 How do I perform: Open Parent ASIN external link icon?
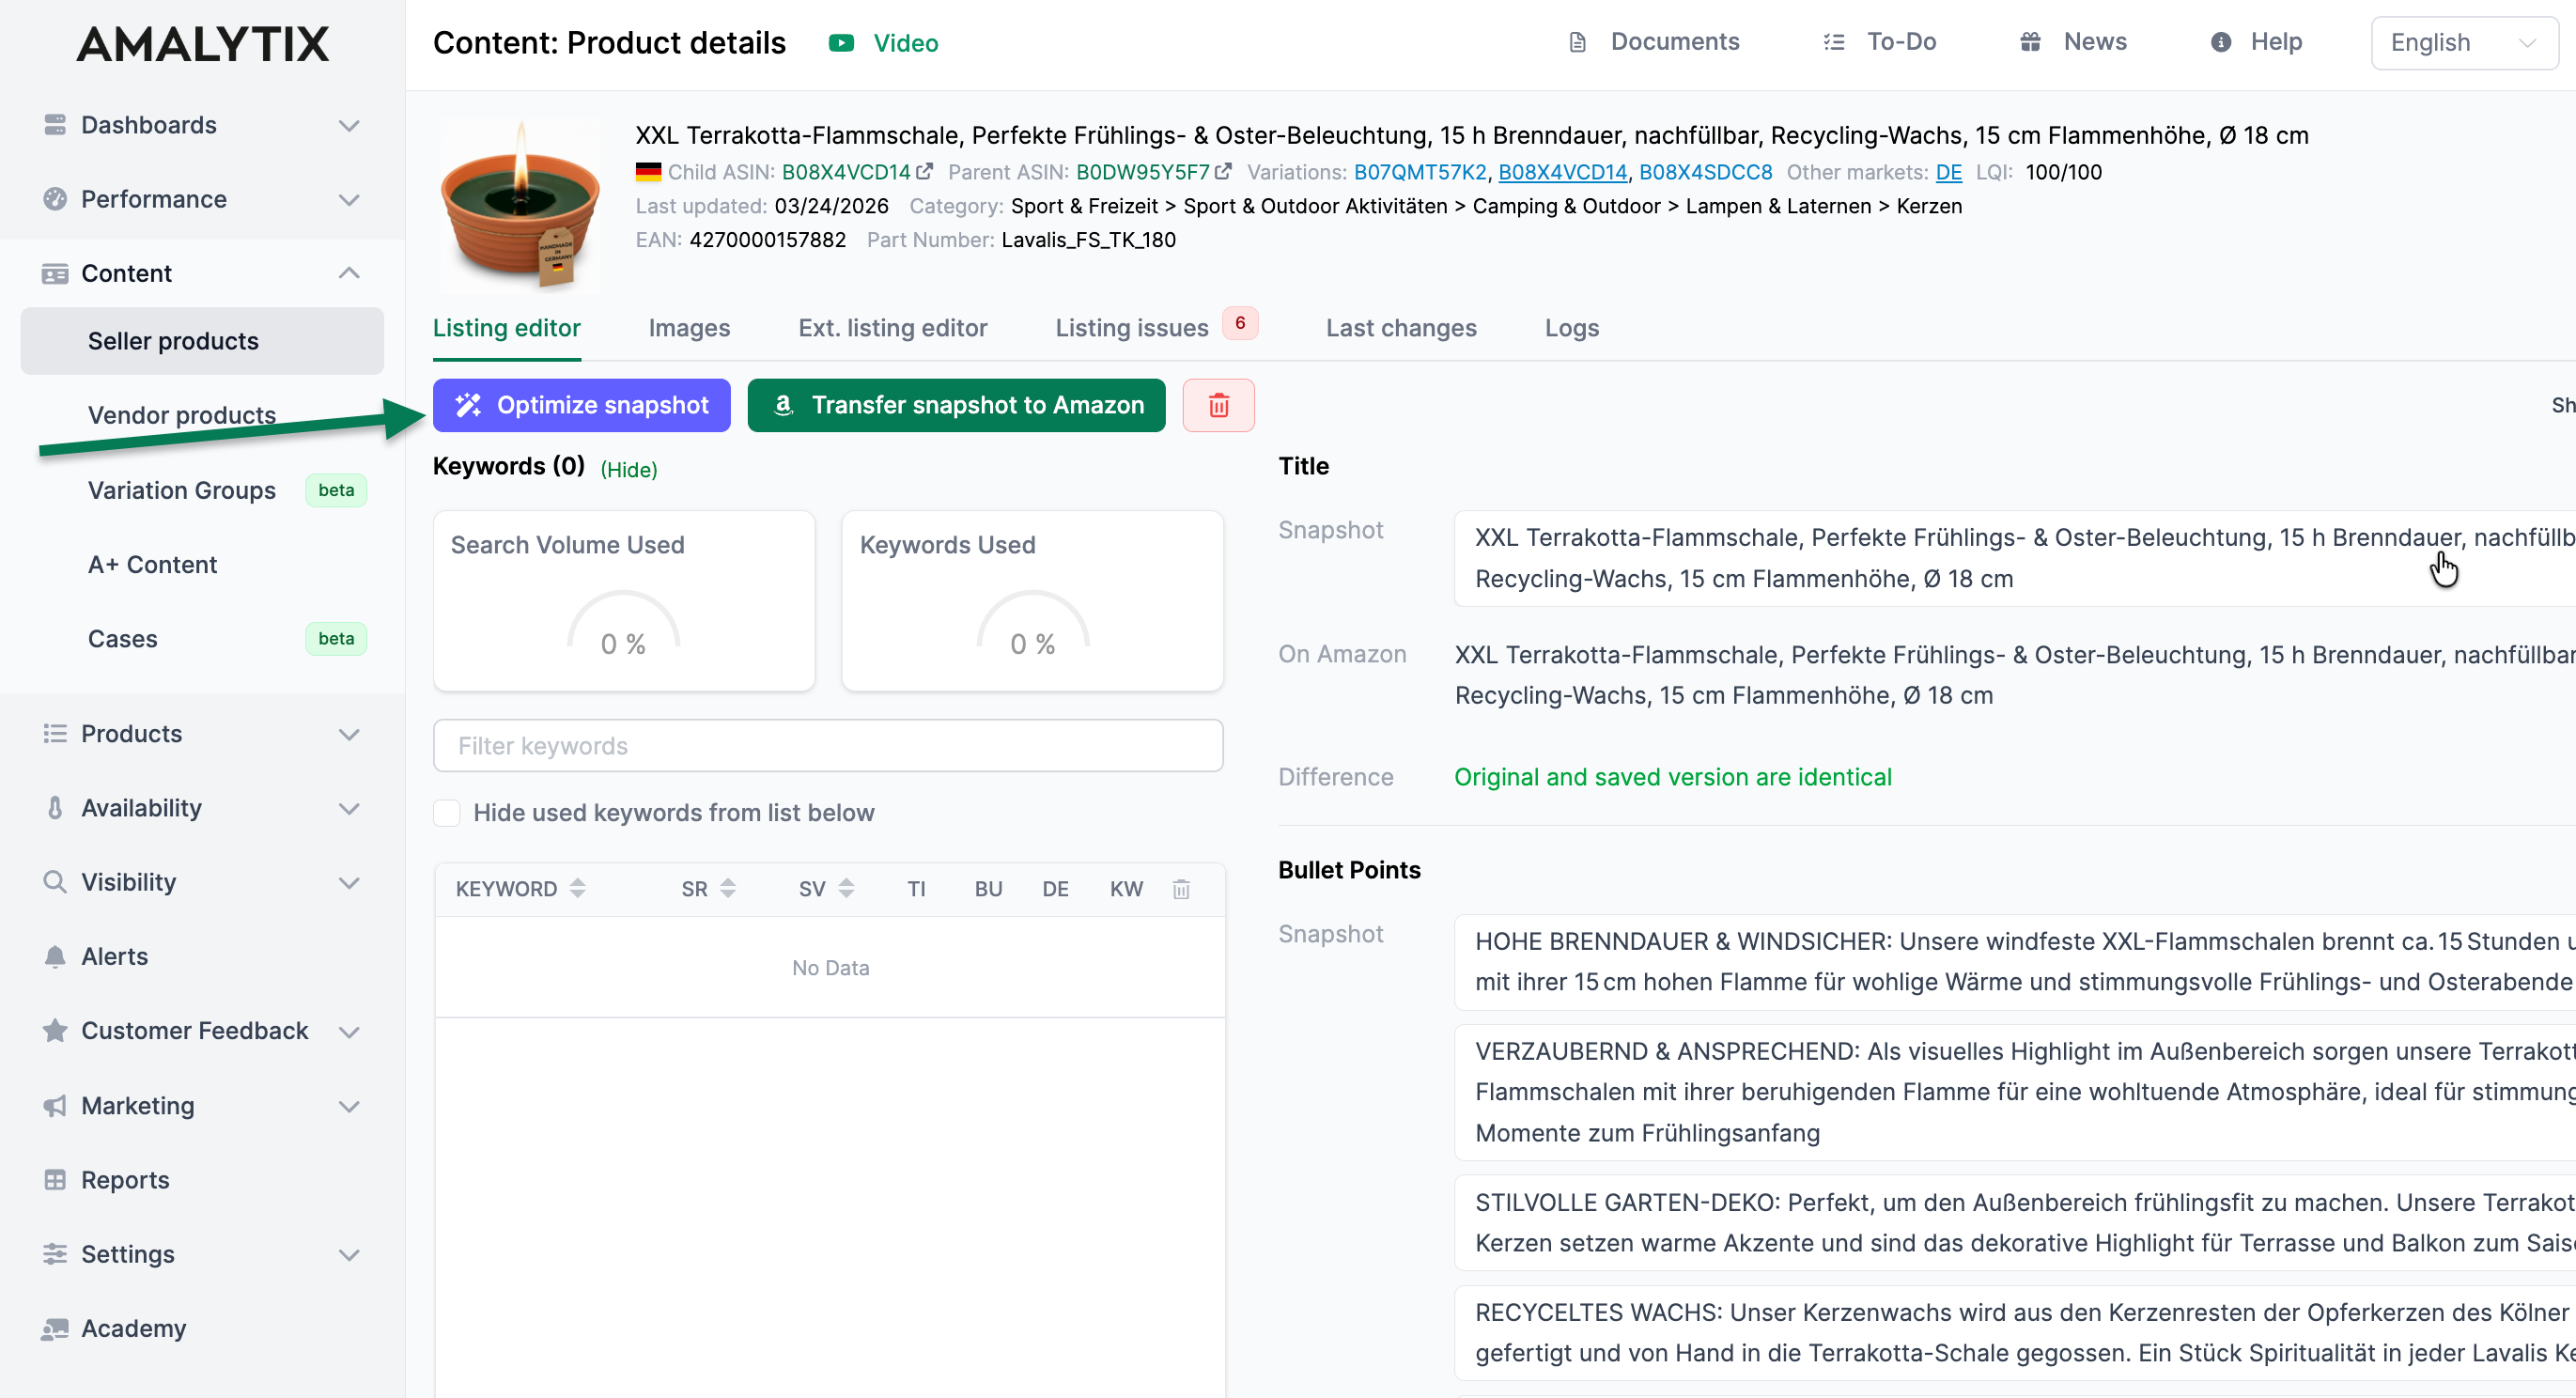point(1223,172)
